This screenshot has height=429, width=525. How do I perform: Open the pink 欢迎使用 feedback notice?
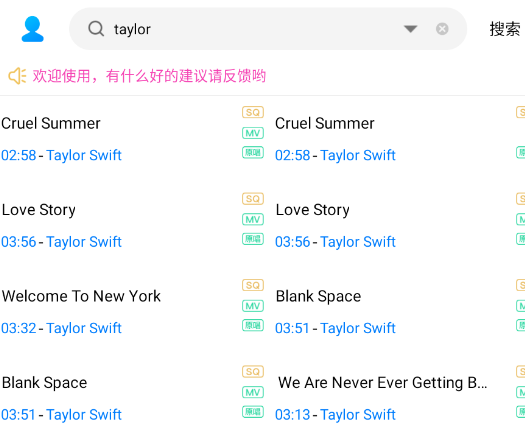click(x=149, y=76)
